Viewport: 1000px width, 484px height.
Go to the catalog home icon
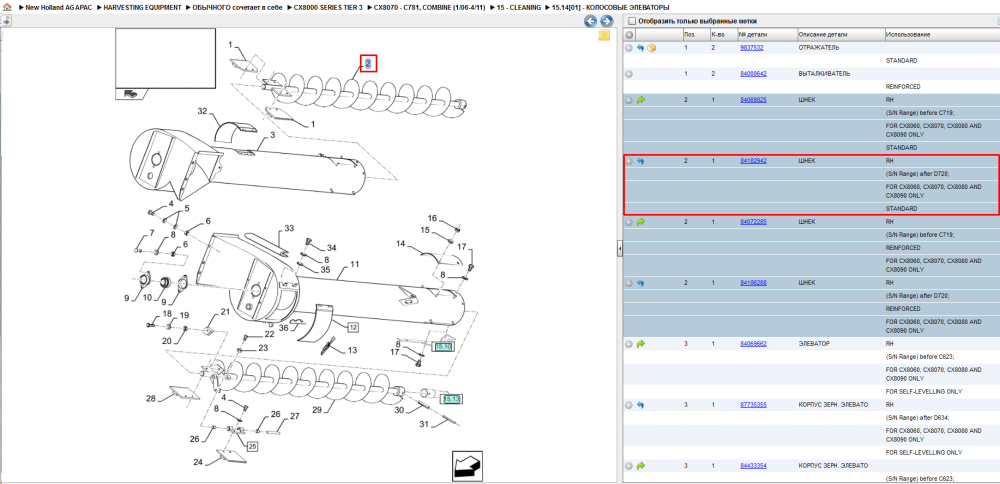(x=7, y=7)
